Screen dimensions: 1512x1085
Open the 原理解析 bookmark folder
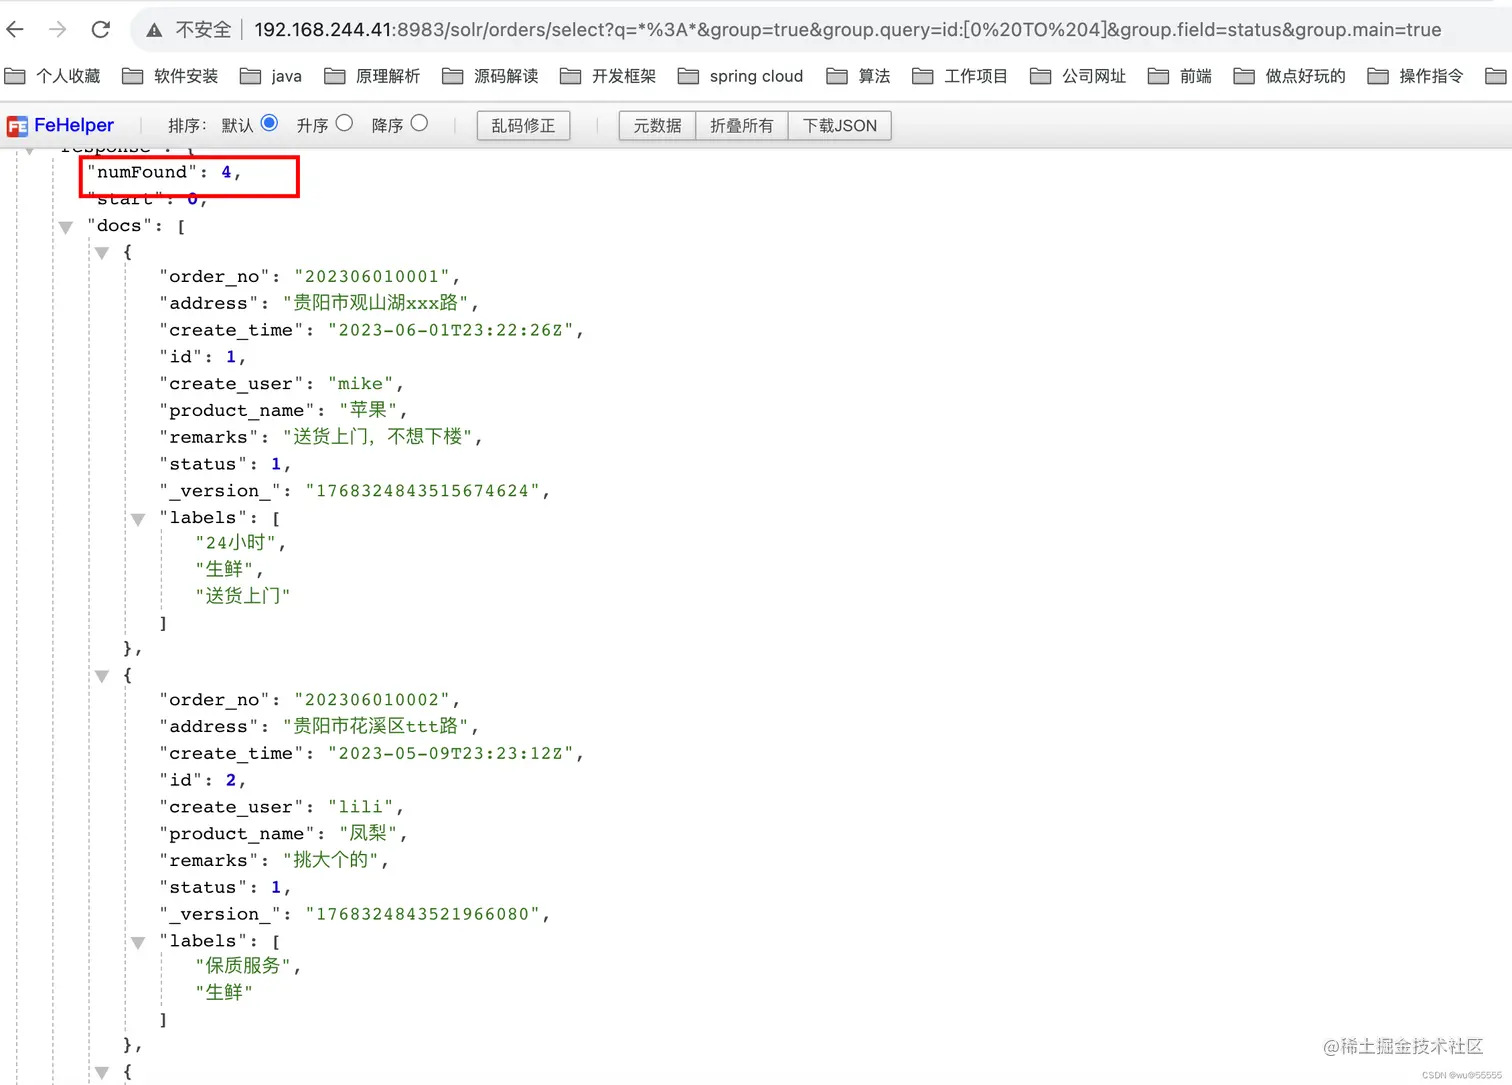click(372, 76)
